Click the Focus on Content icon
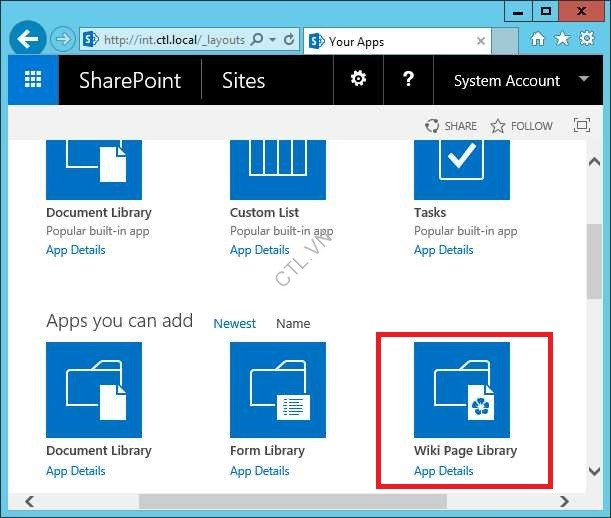611x518 pixels. (x=581, y=126)
